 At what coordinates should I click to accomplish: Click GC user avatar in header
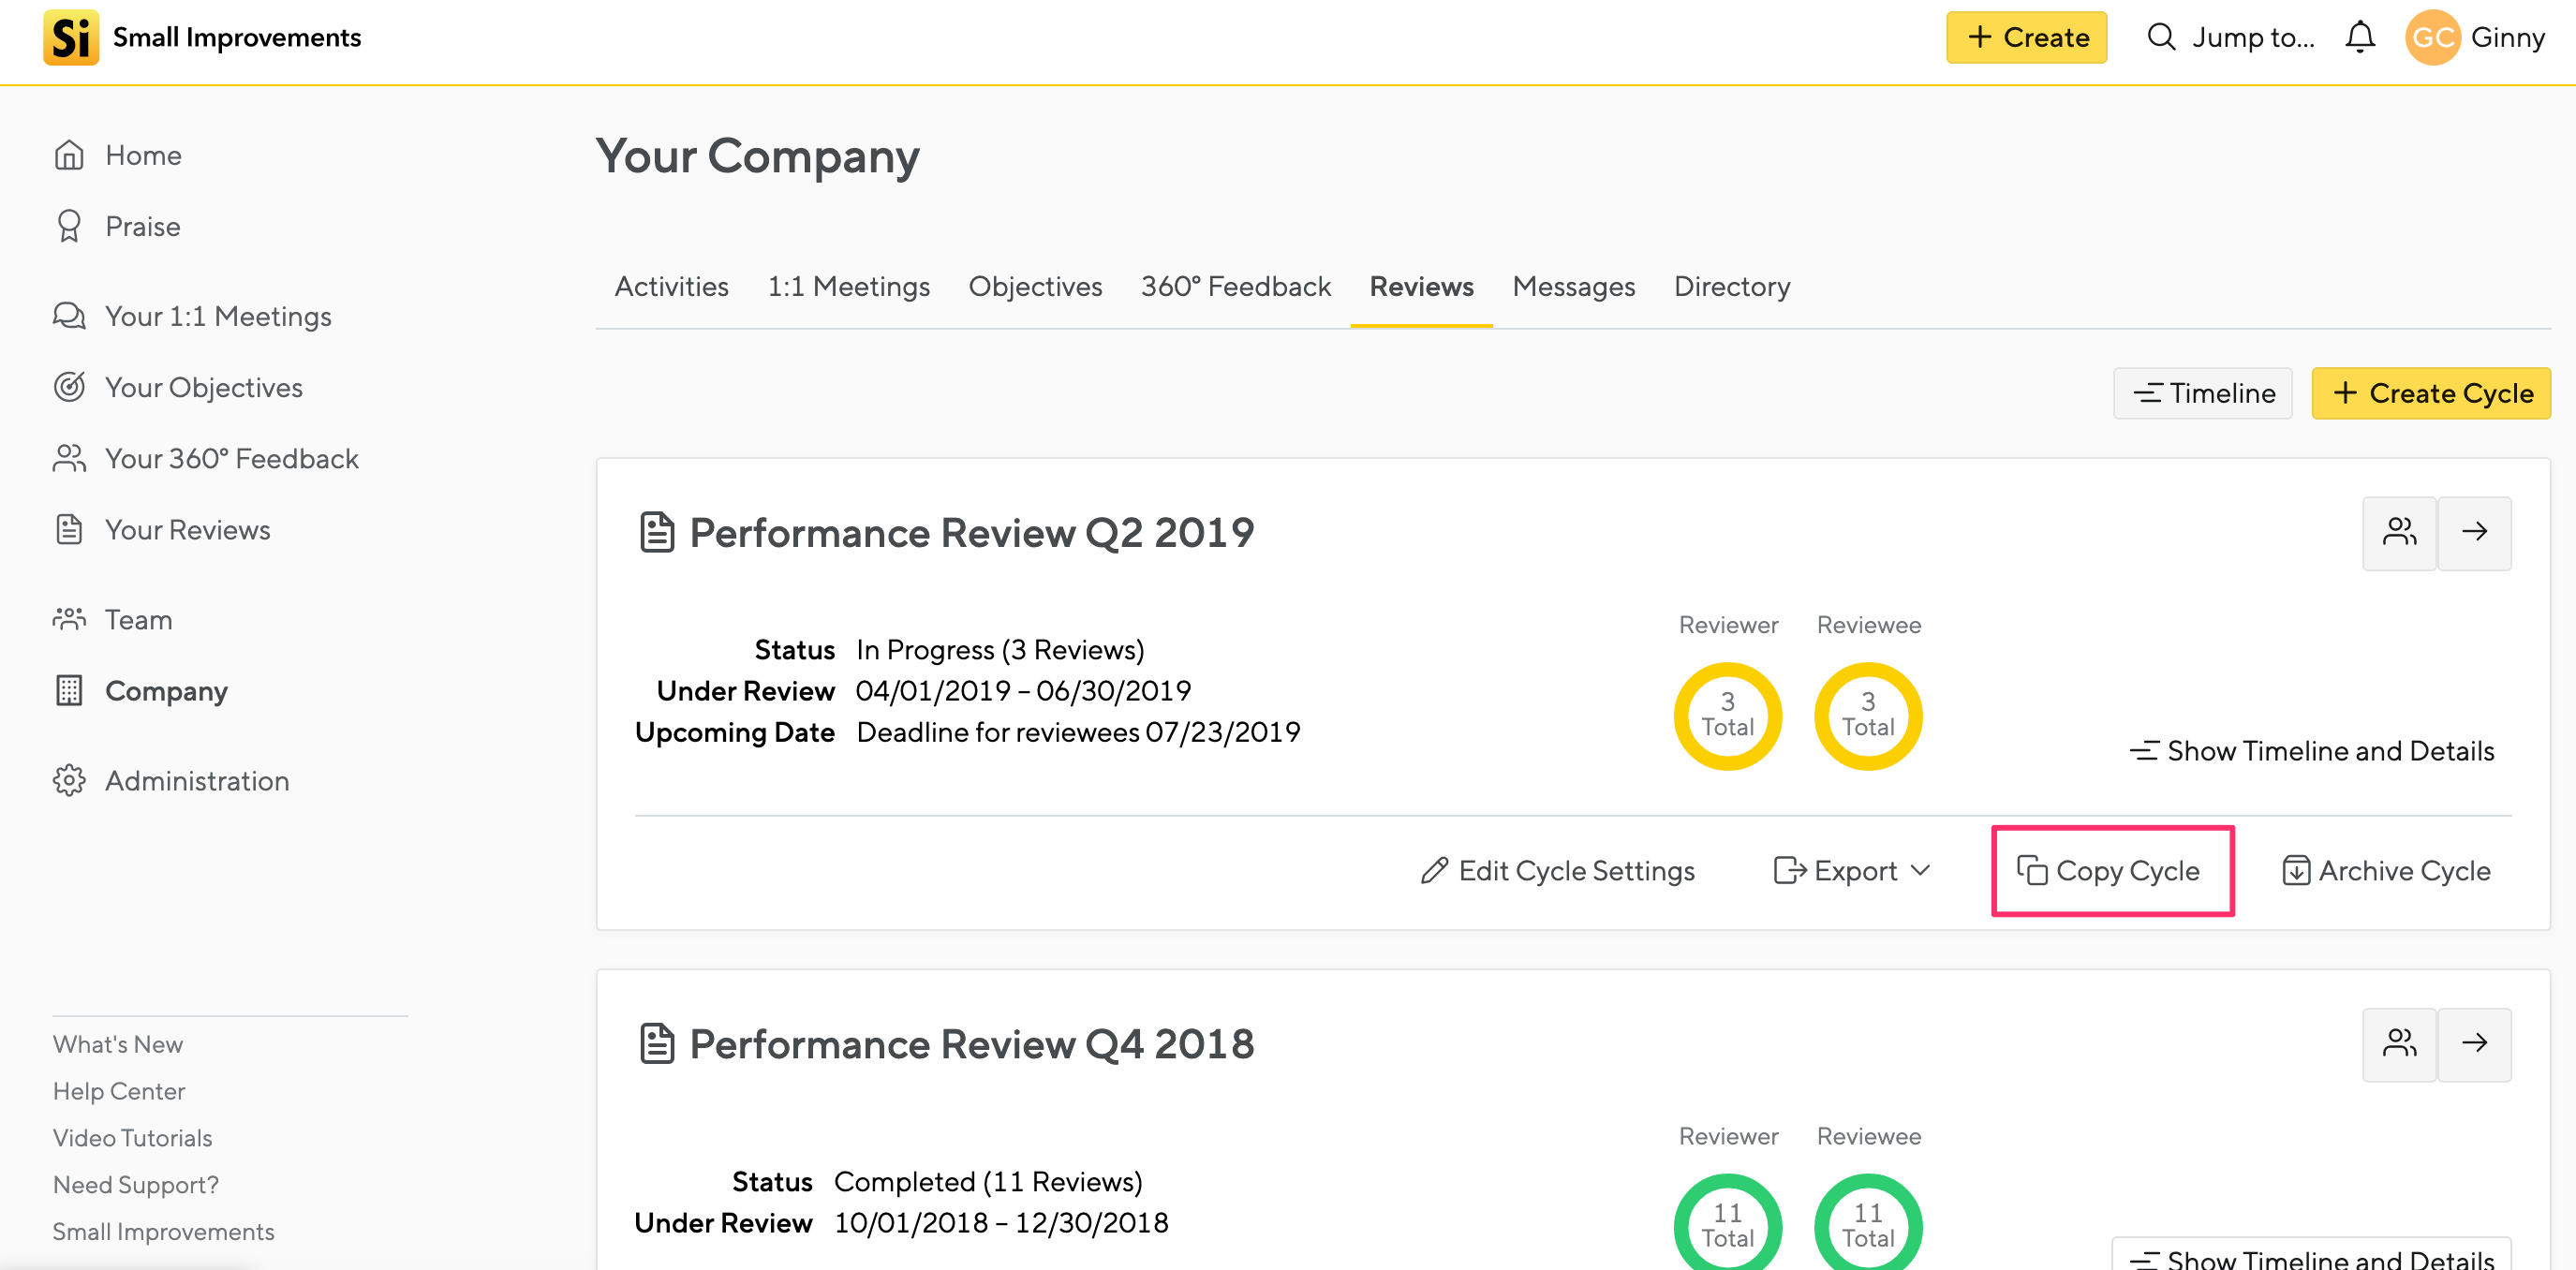pyautogui.click(x=2432, y=37)
